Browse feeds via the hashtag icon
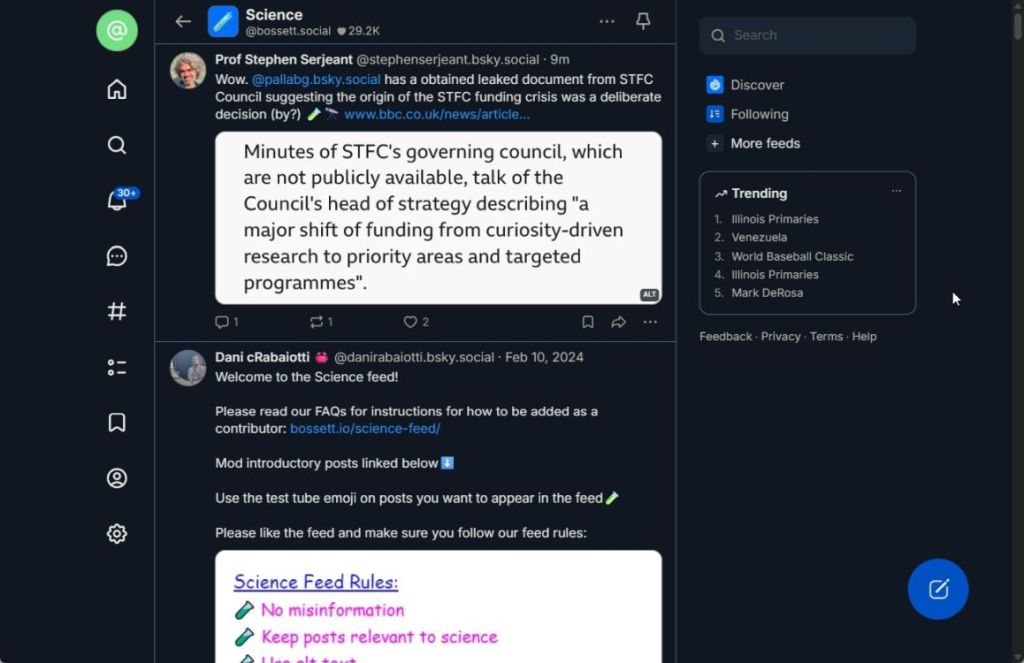The height and width of the screenshot is (663, 1024). click(117, 311)
